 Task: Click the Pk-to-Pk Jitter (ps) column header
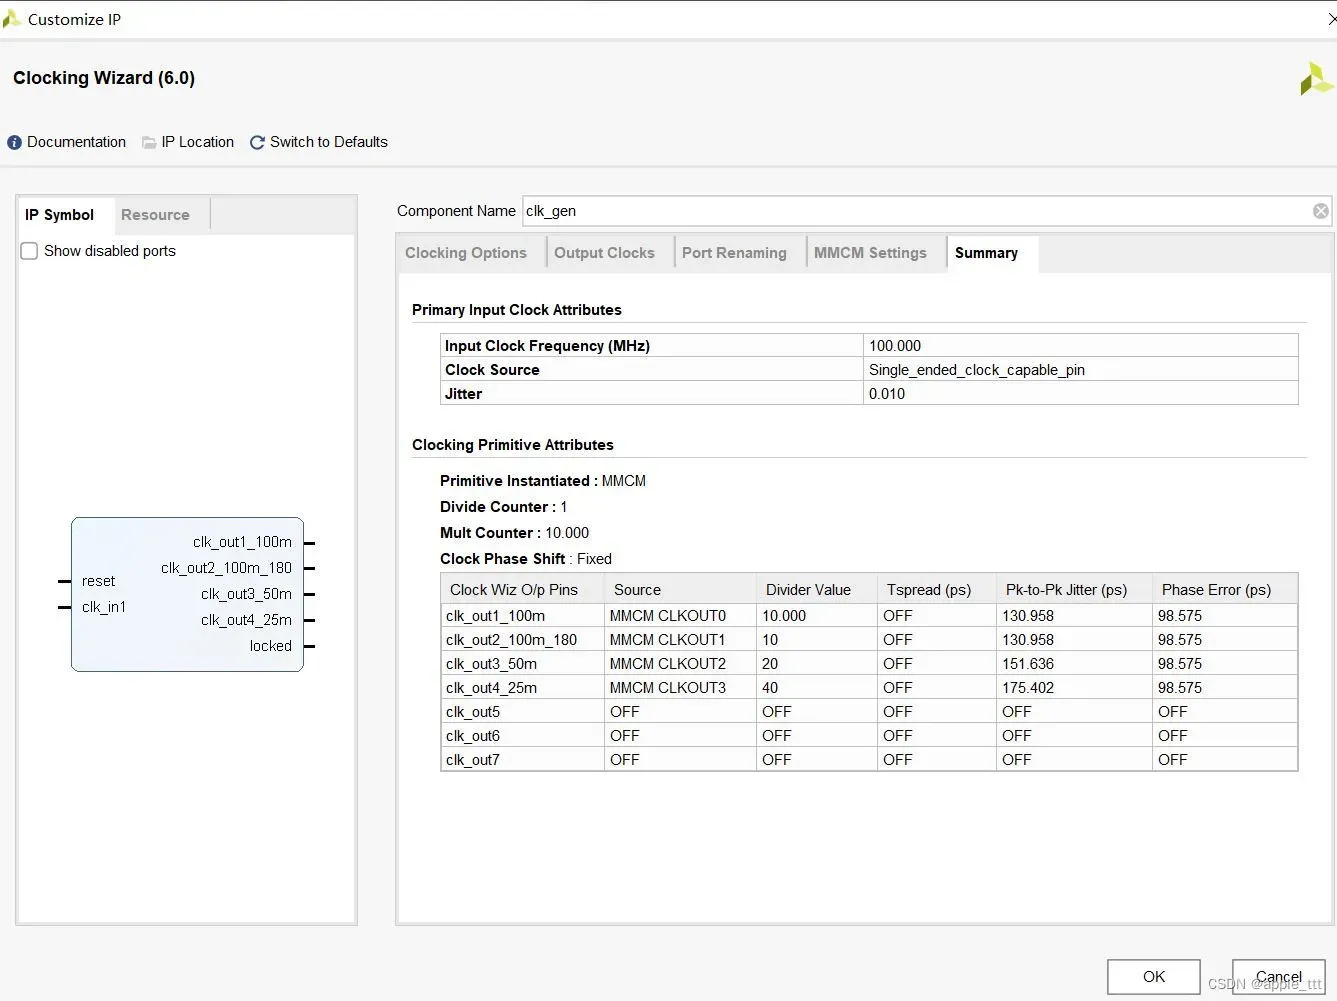1075,589
